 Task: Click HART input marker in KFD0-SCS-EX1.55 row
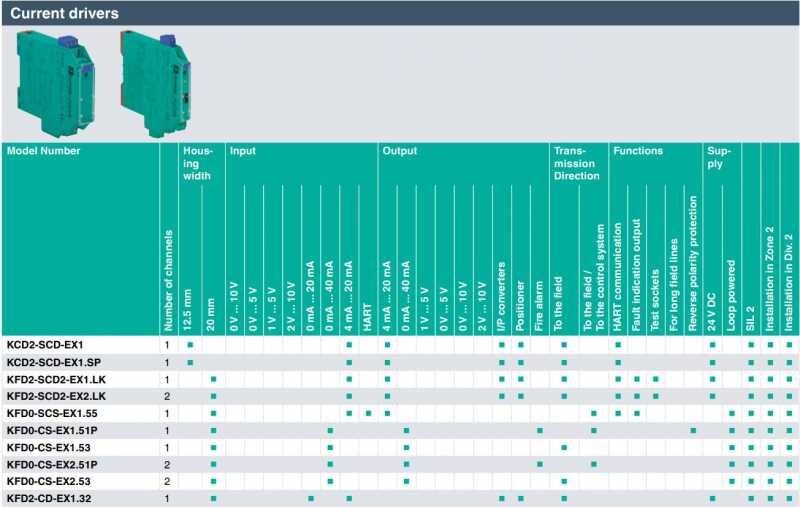368,413
